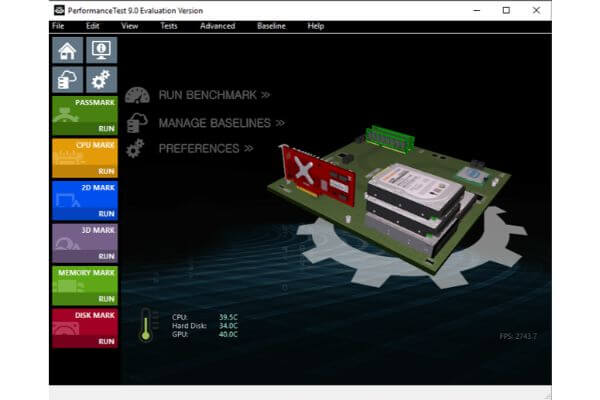This screenshot has width=600, height=400.
Task: Maximize the PerformanceTest window
Action: coord(506,10)
